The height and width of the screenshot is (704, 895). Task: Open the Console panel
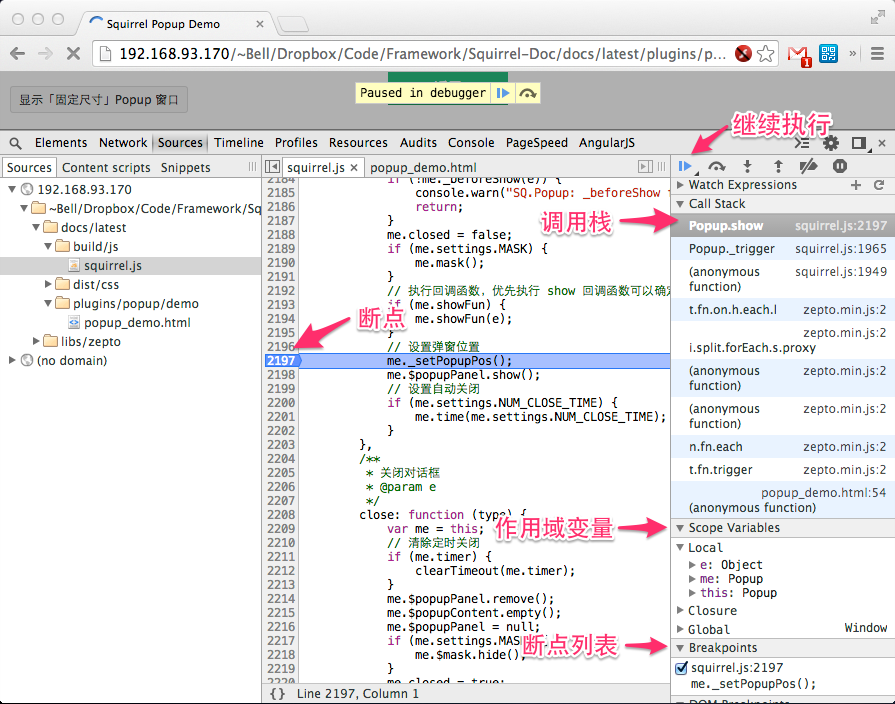(x=471, y=143)
